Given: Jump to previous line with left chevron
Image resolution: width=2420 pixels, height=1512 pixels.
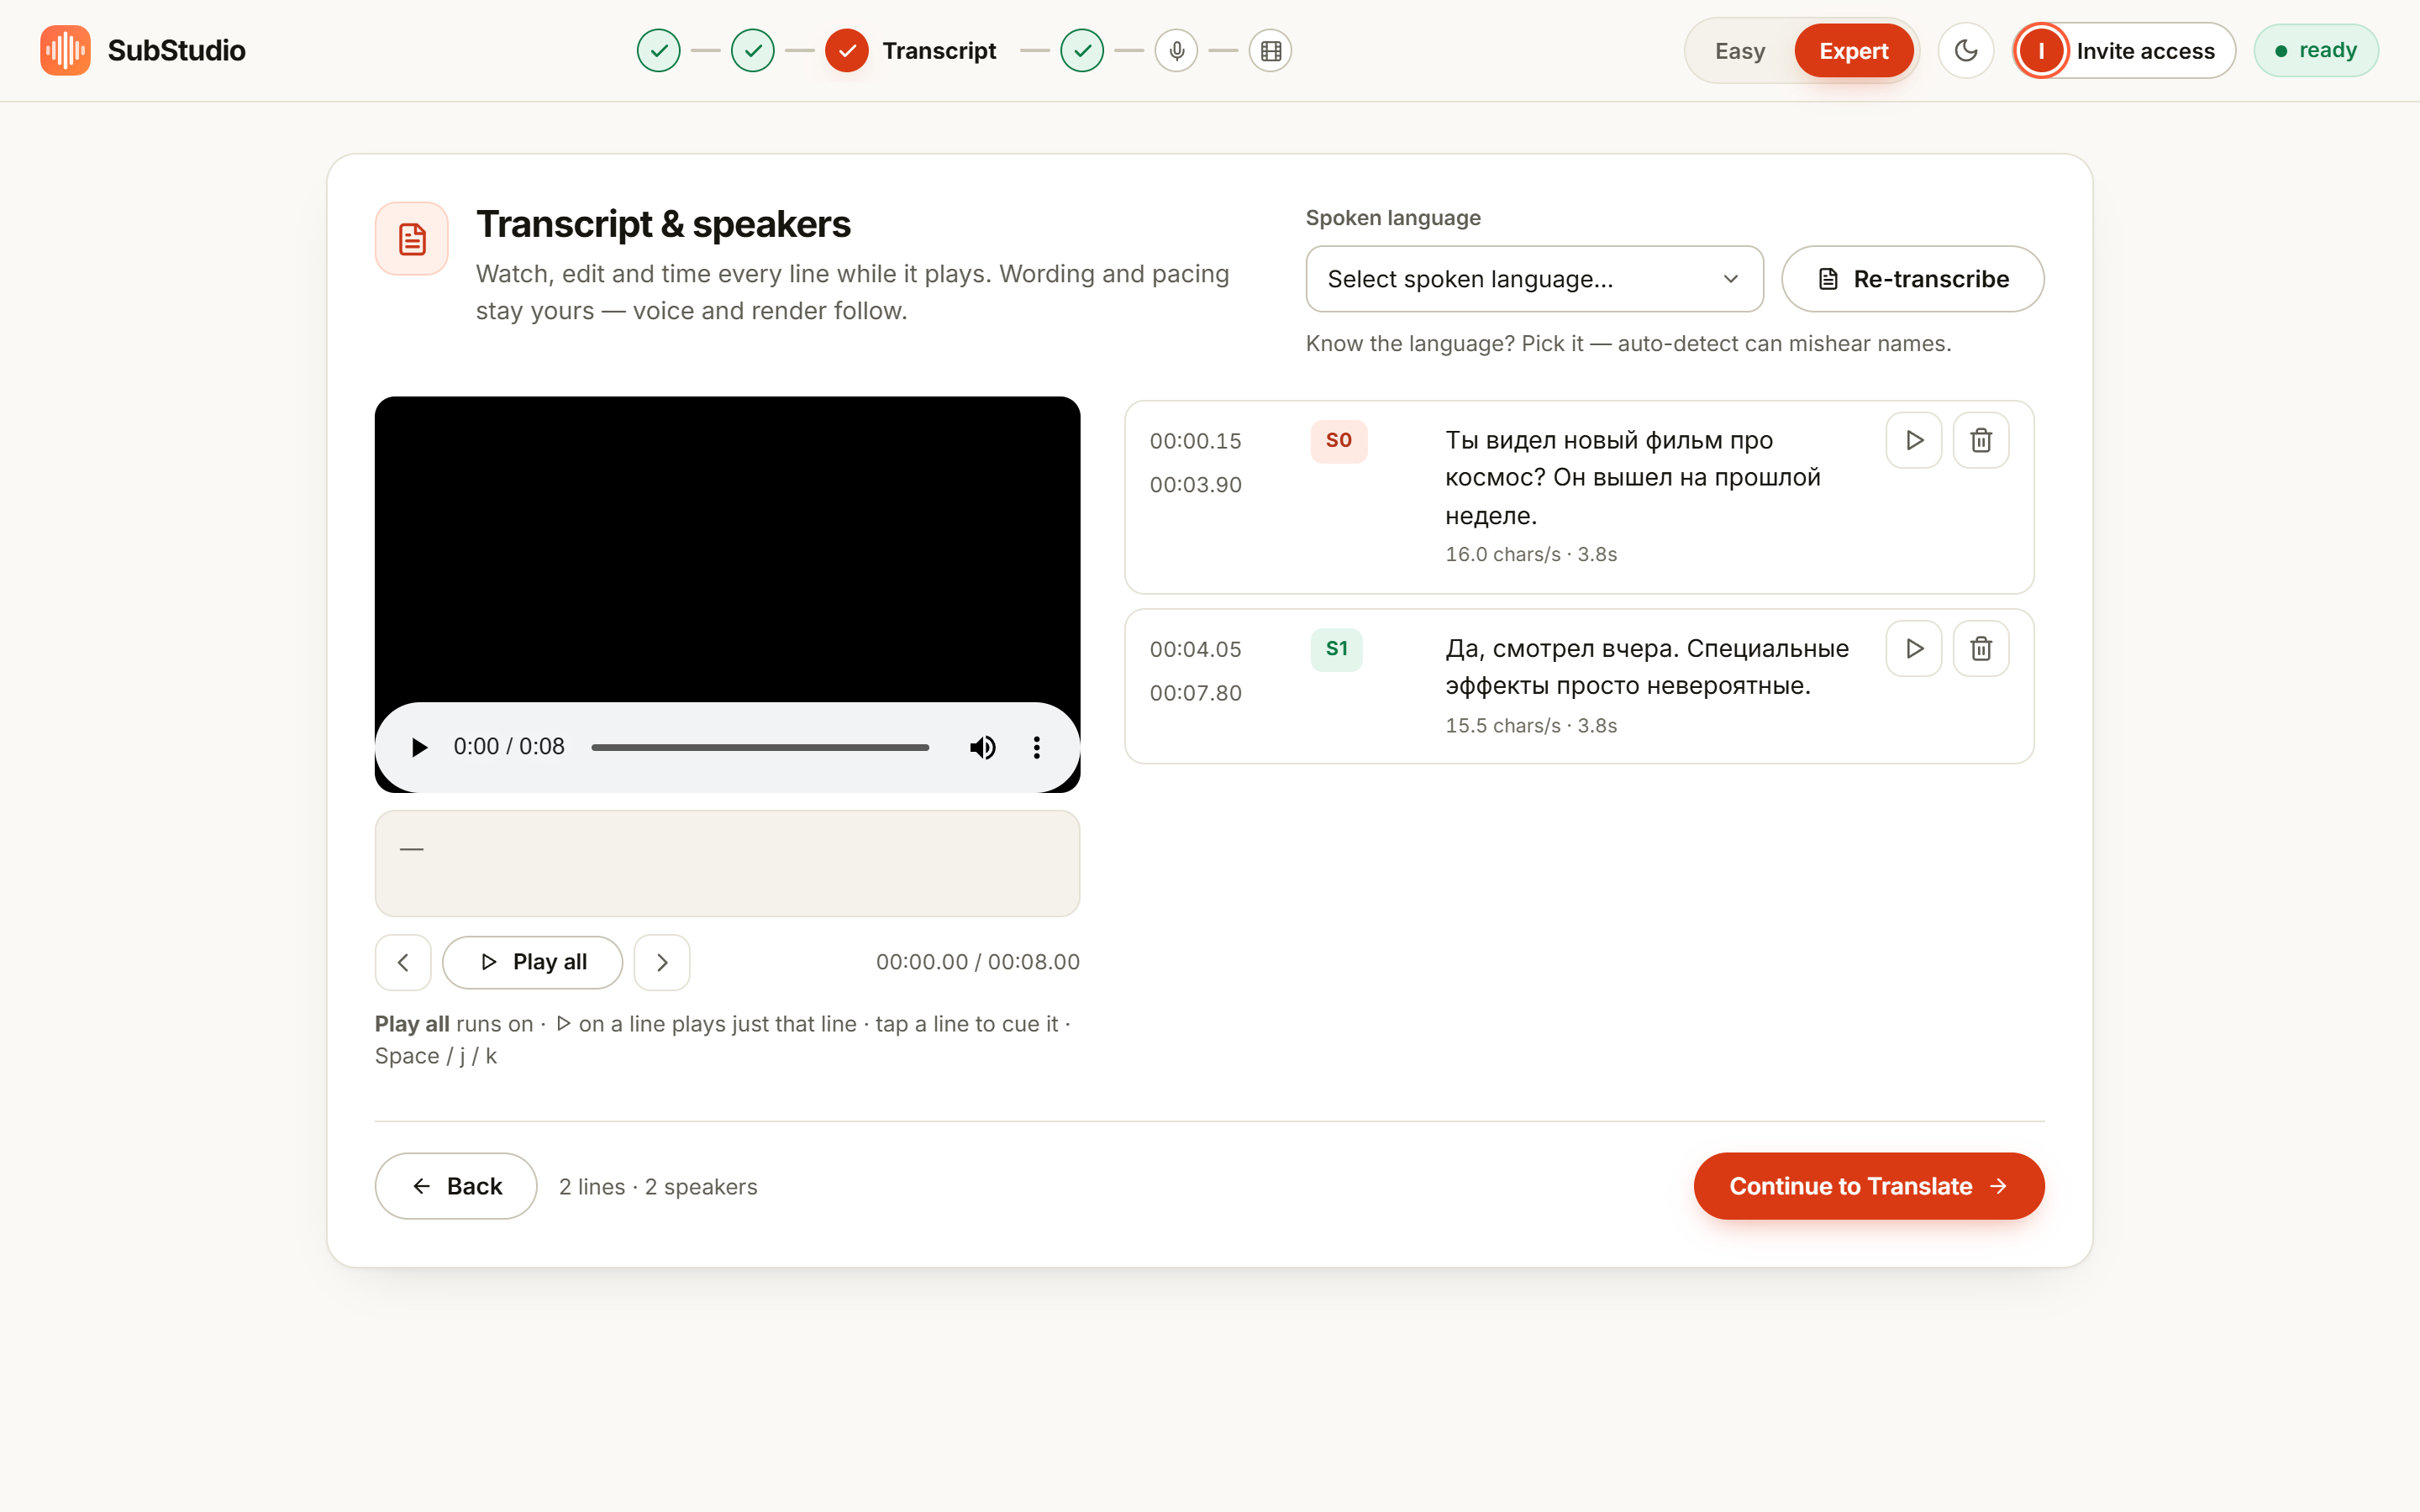Looking at the screenshot, I should tap(403, 962).
